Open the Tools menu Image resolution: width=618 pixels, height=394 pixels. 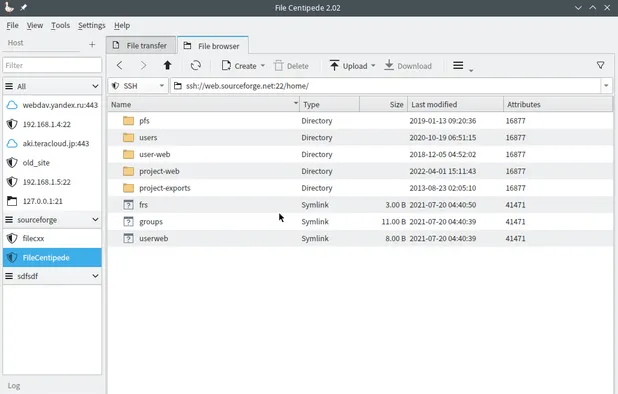click(60, 25)
